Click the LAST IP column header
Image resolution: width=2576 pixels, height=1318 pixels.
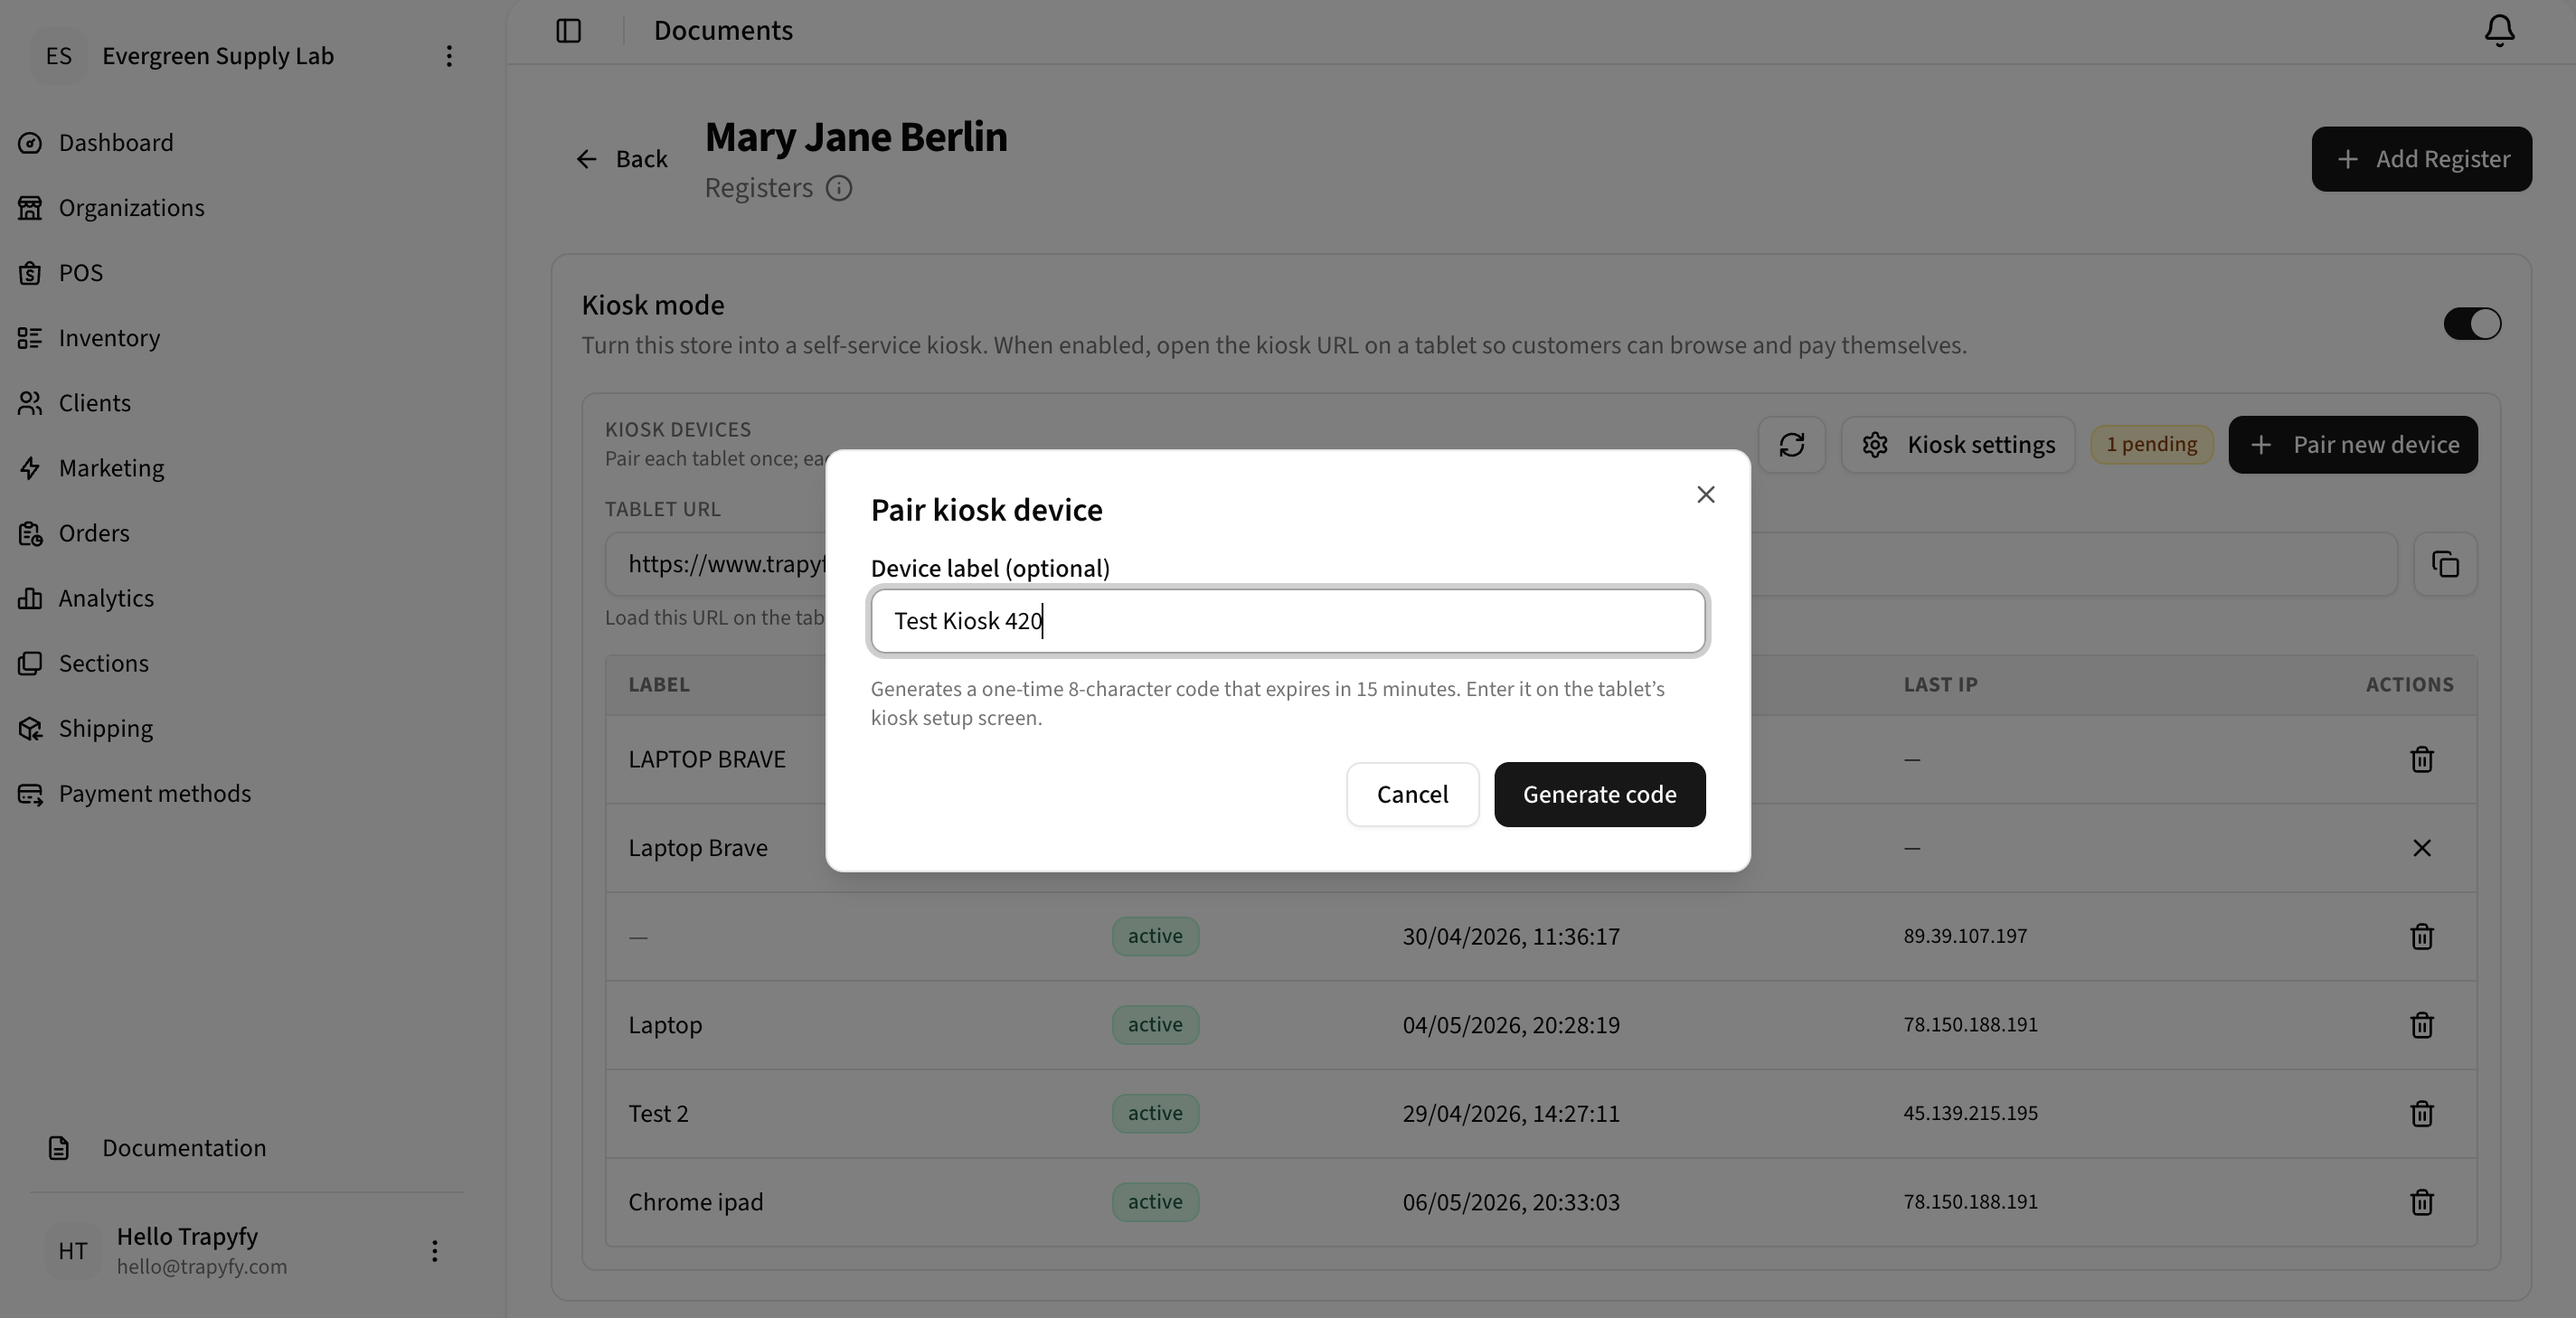click(x=1940, y=685)
